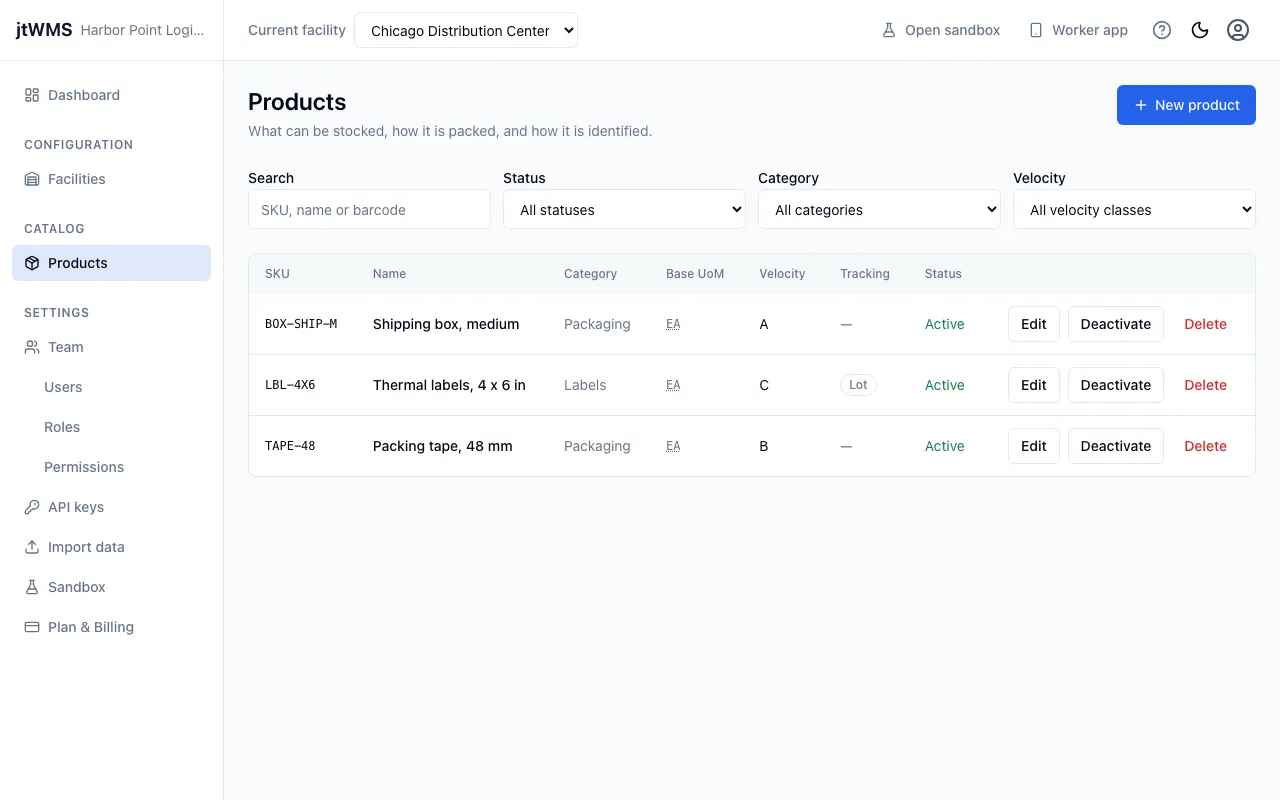Click the Products box icon

click(32, 263)
